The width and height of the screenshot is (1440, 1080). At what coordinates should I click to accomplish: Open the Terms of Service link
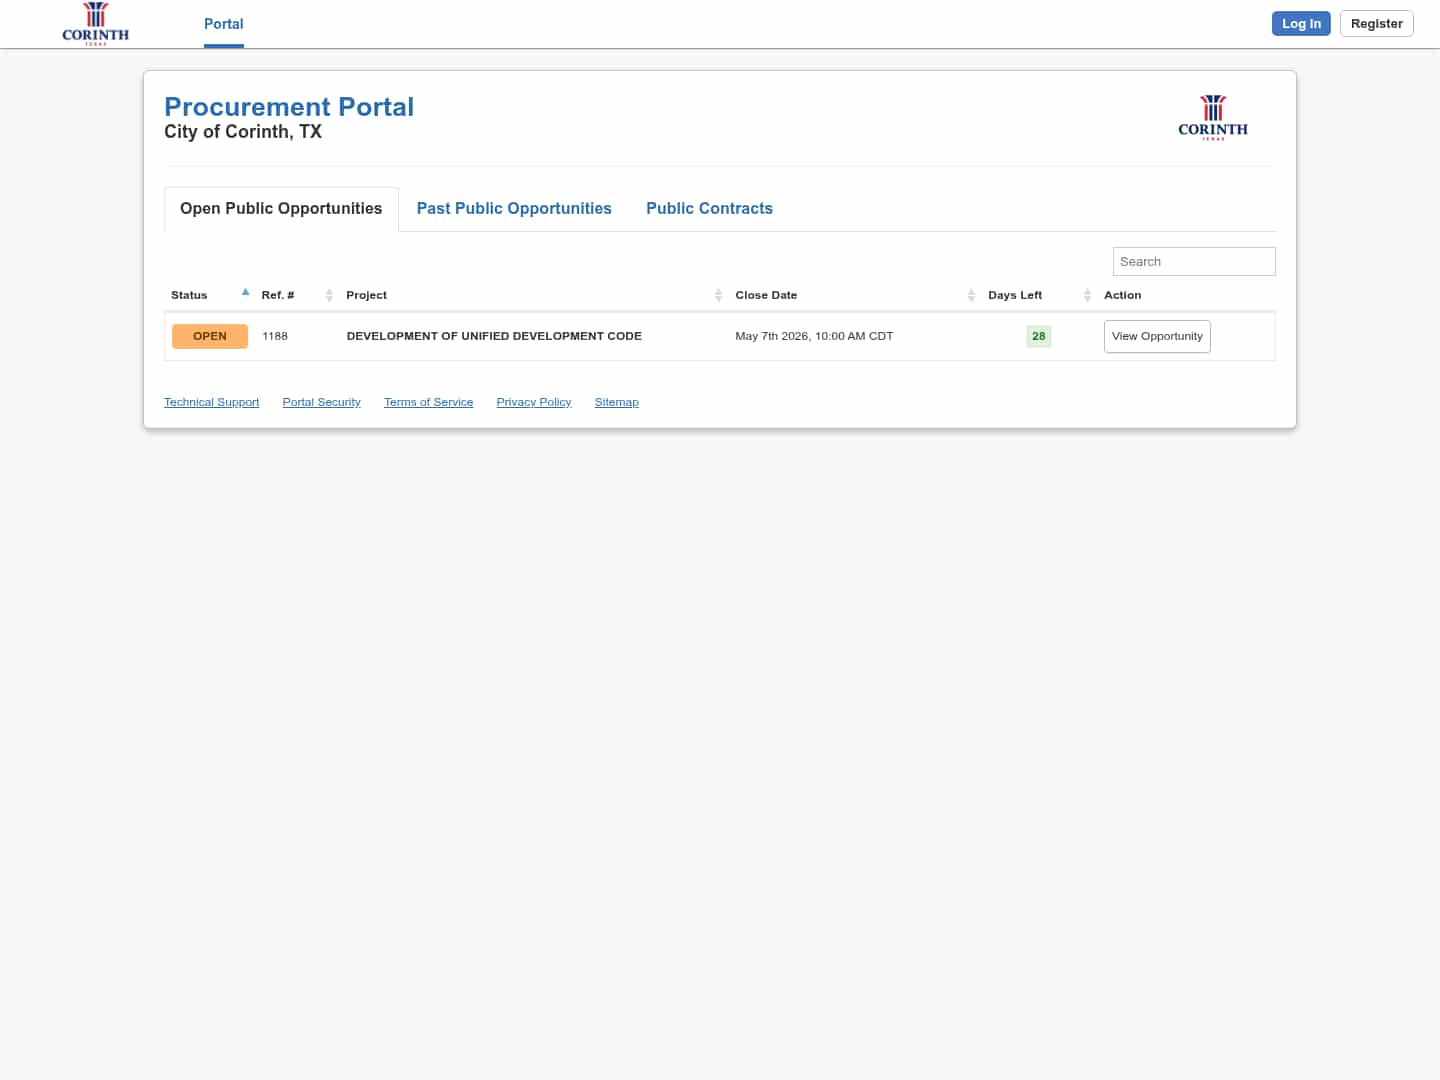coord(428,402)
